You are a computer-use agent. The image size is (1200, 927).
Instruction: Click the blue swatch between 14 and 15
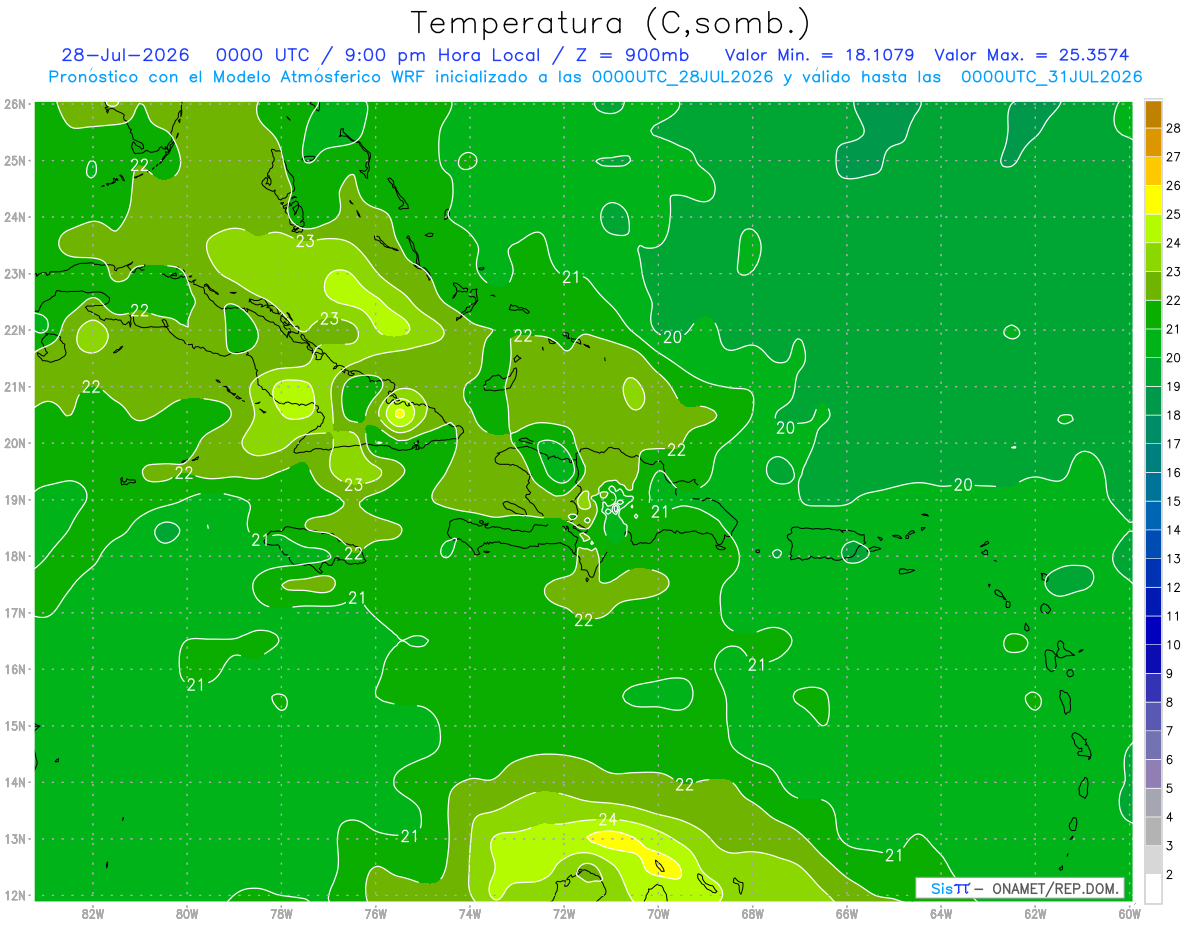point(1153,515)
